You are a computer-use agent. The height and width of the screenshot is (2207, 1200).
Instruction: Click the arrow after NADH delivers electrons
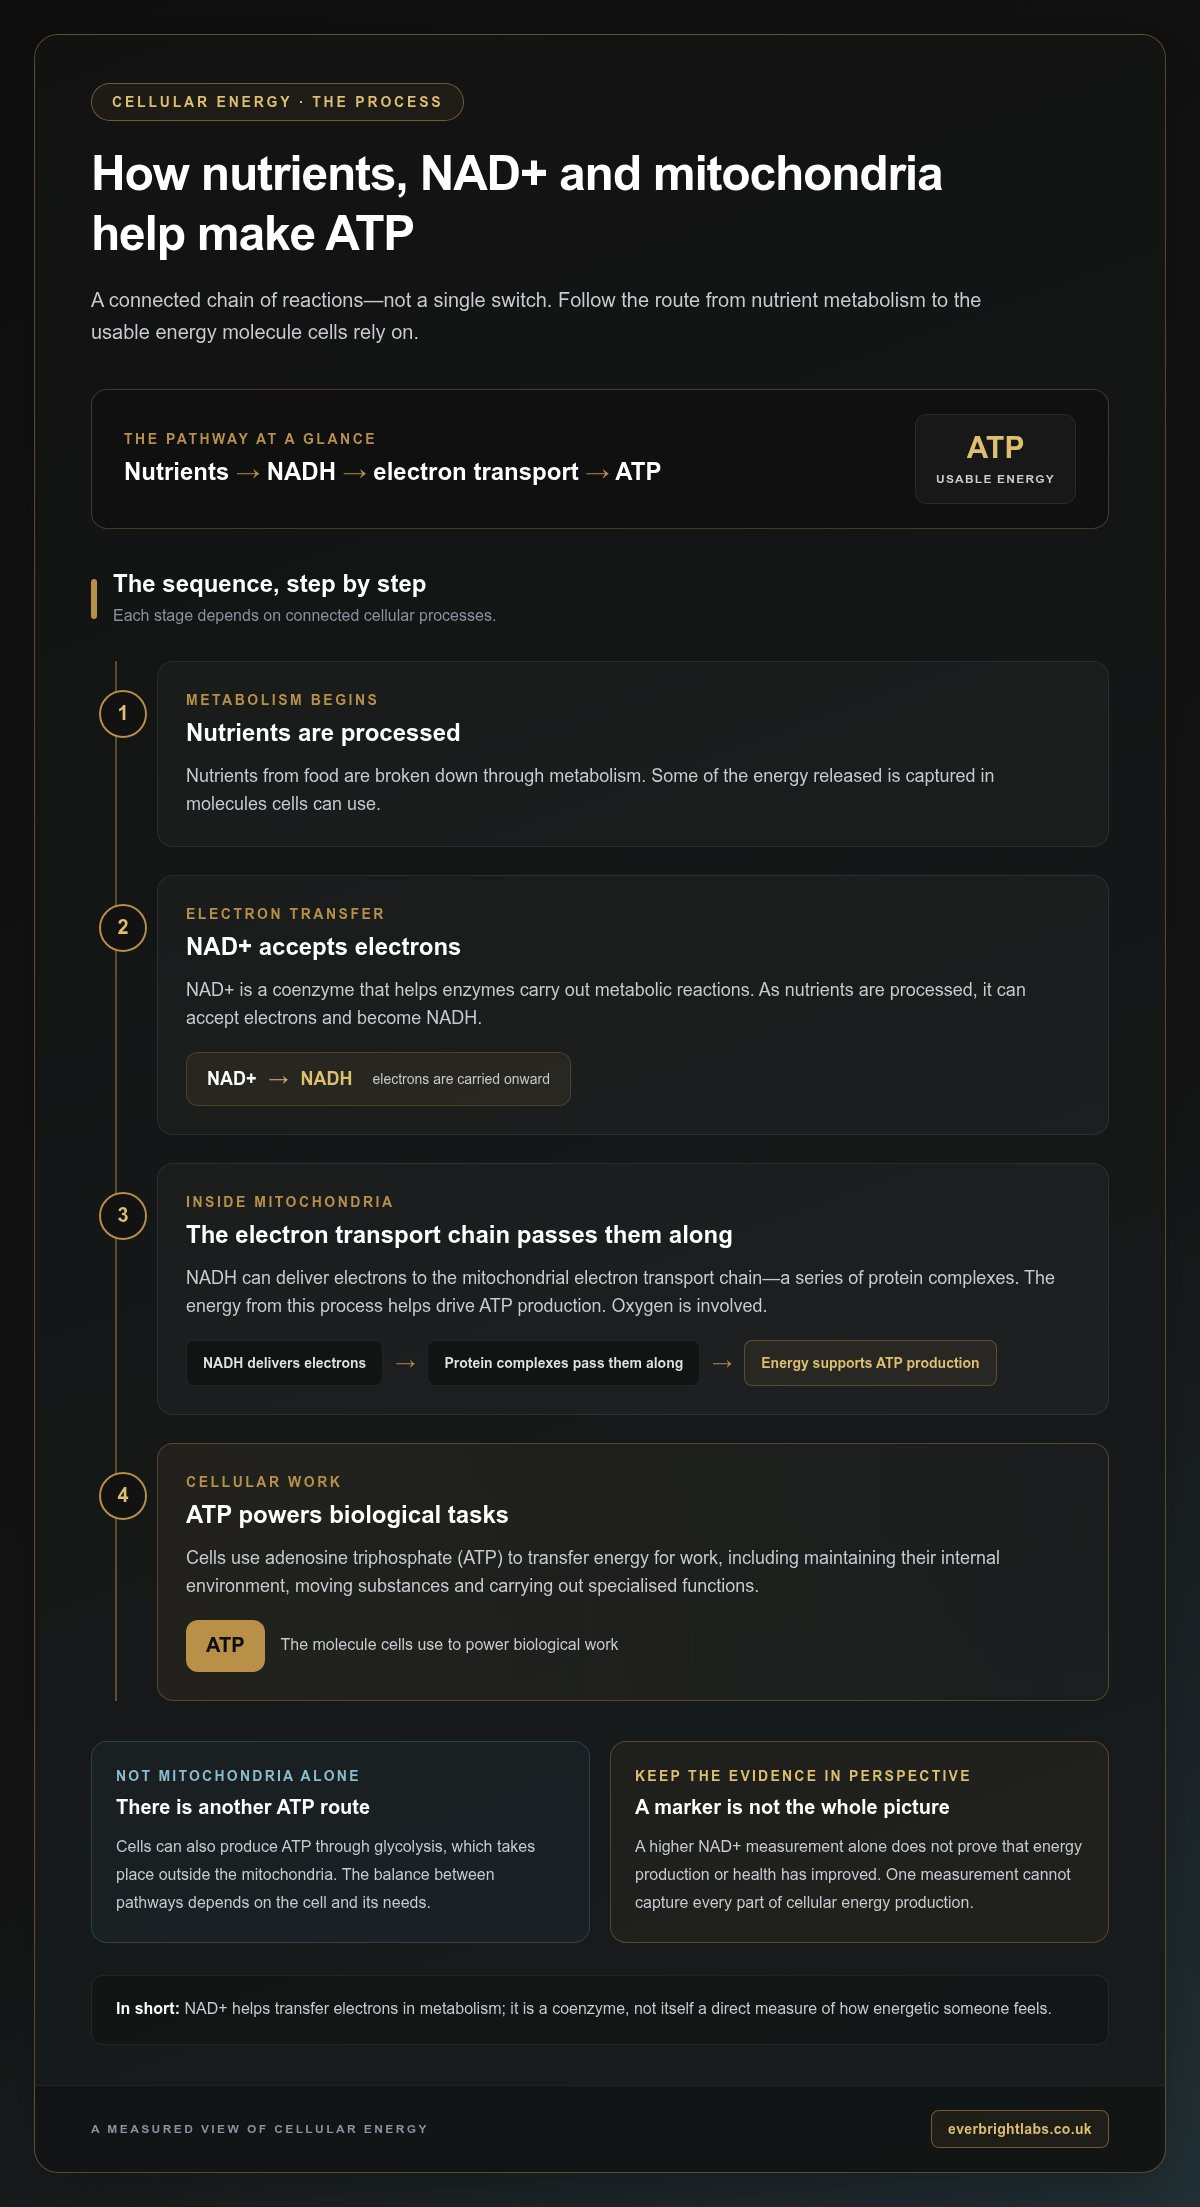[405, 1363]
